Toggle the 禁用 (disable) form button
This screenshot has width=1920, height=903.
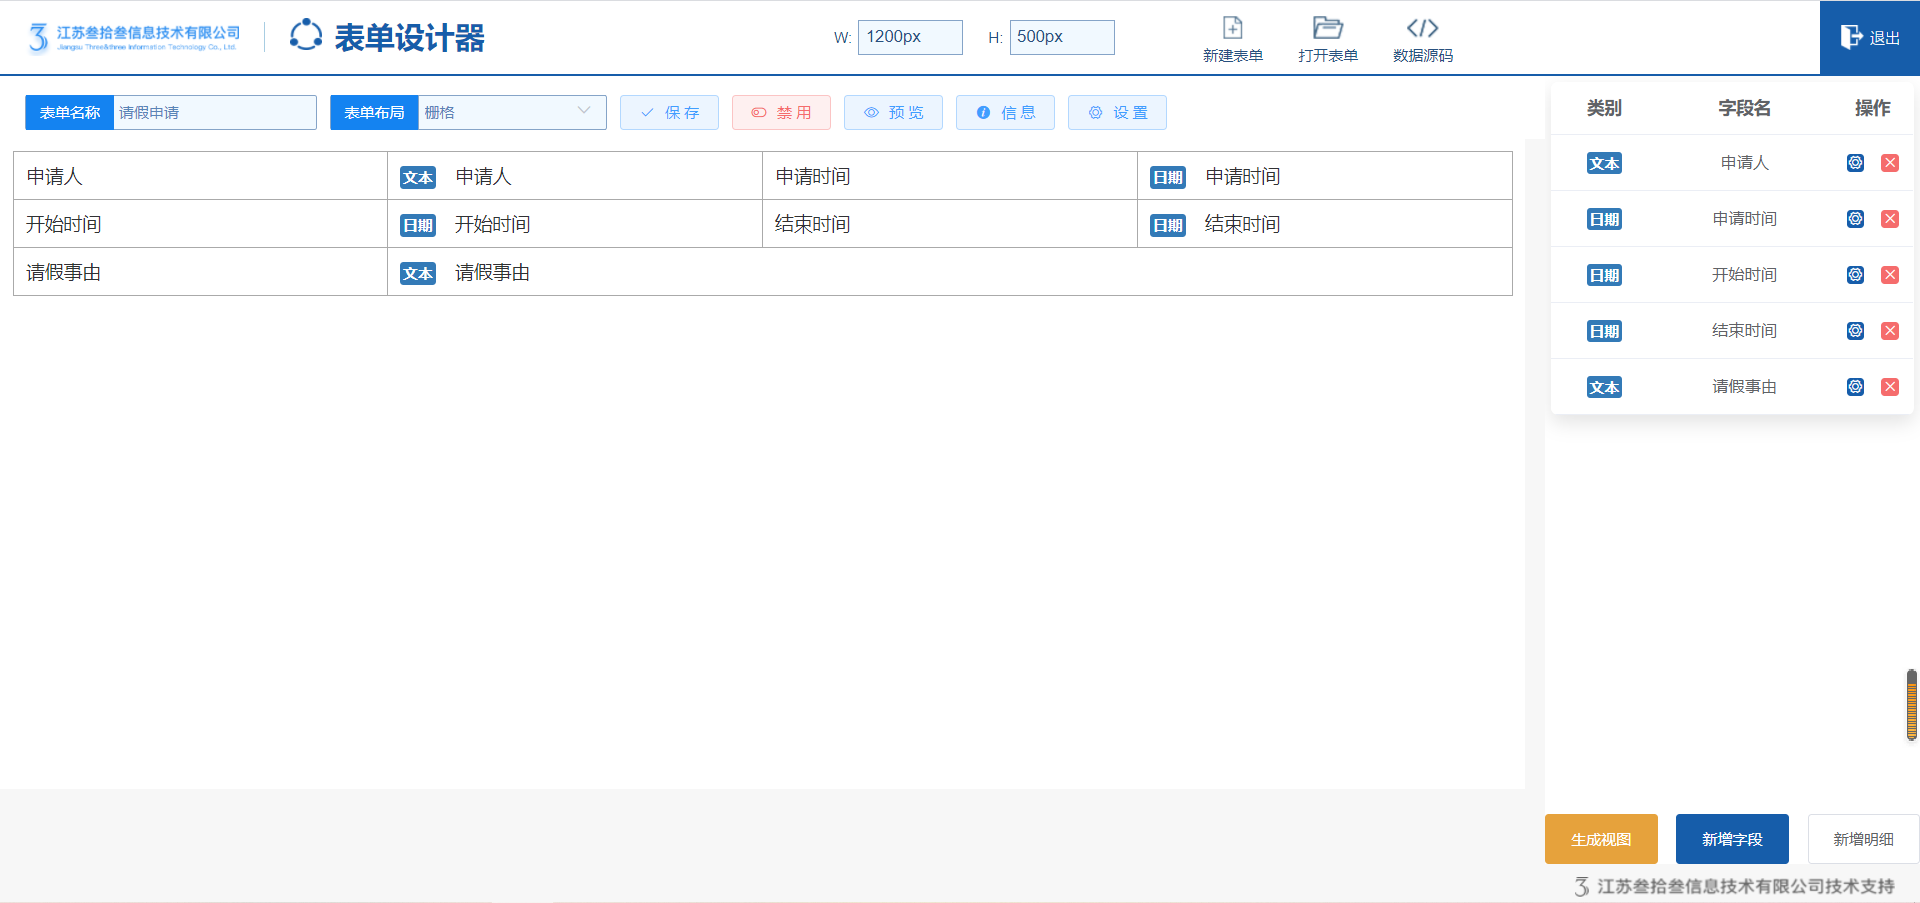(x=781, y=113)
